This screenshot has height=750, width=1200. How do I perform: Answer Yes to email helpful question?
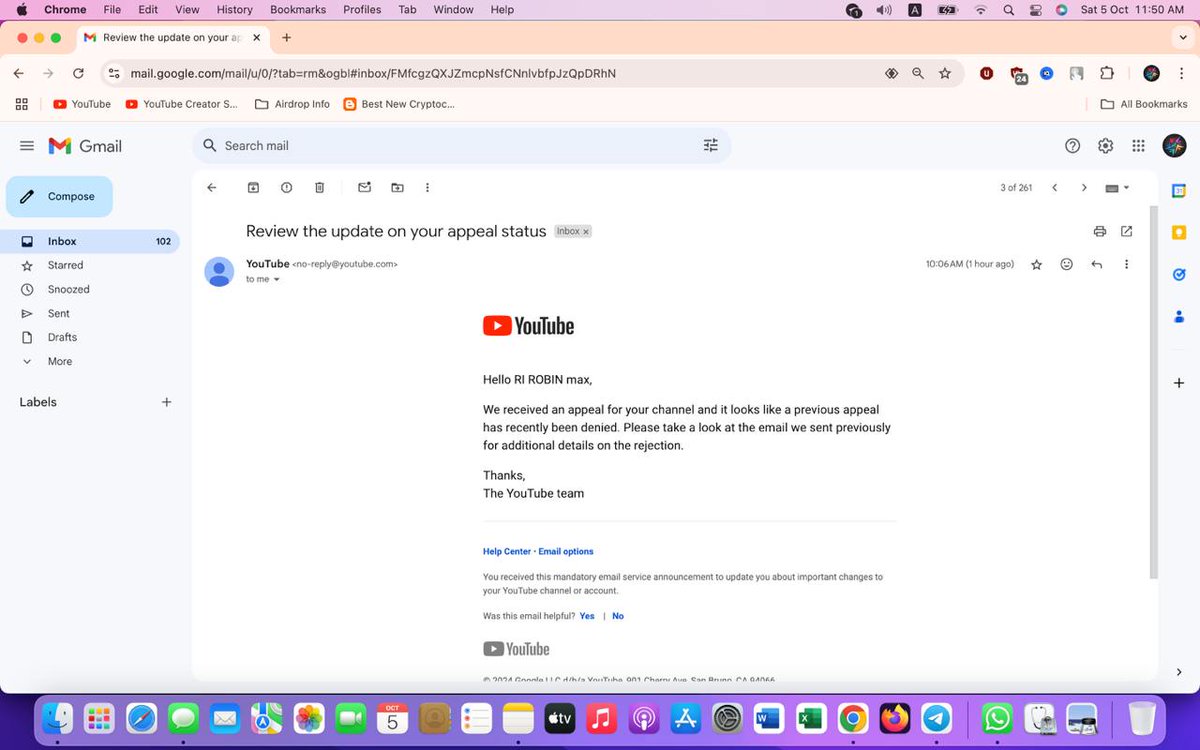pyautogui.click(x=587, y=616)
